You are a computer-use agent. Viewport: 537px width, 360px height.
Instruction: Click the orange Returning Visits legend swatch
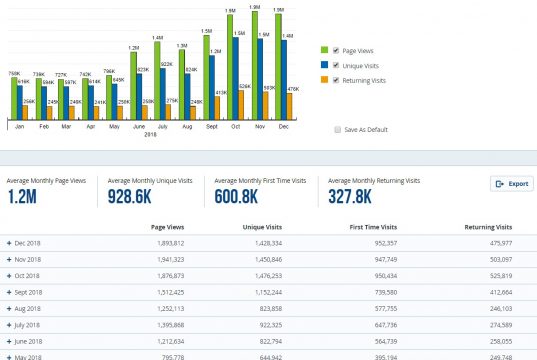(324, 80)
